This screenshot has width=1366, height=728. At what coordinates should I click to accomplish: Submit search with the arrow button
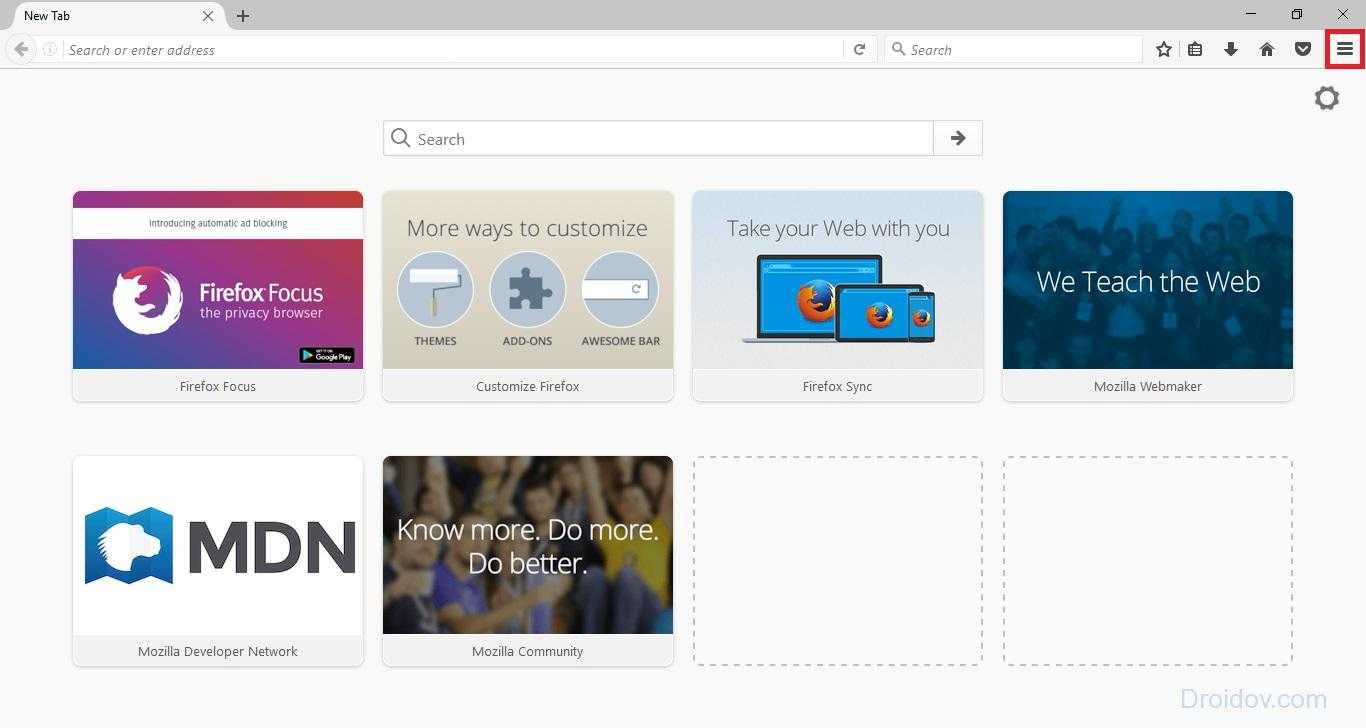point(958,138)
